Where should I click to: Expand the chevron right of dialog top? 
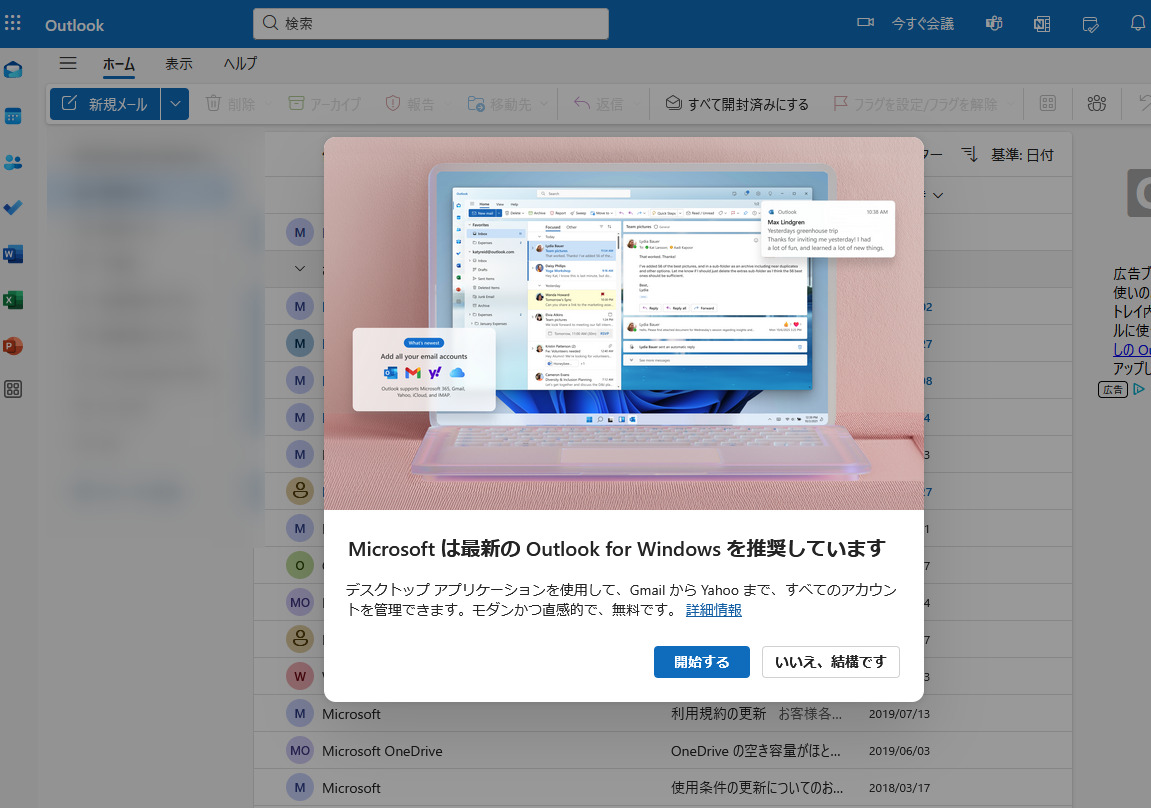click(x=937, y=195)
